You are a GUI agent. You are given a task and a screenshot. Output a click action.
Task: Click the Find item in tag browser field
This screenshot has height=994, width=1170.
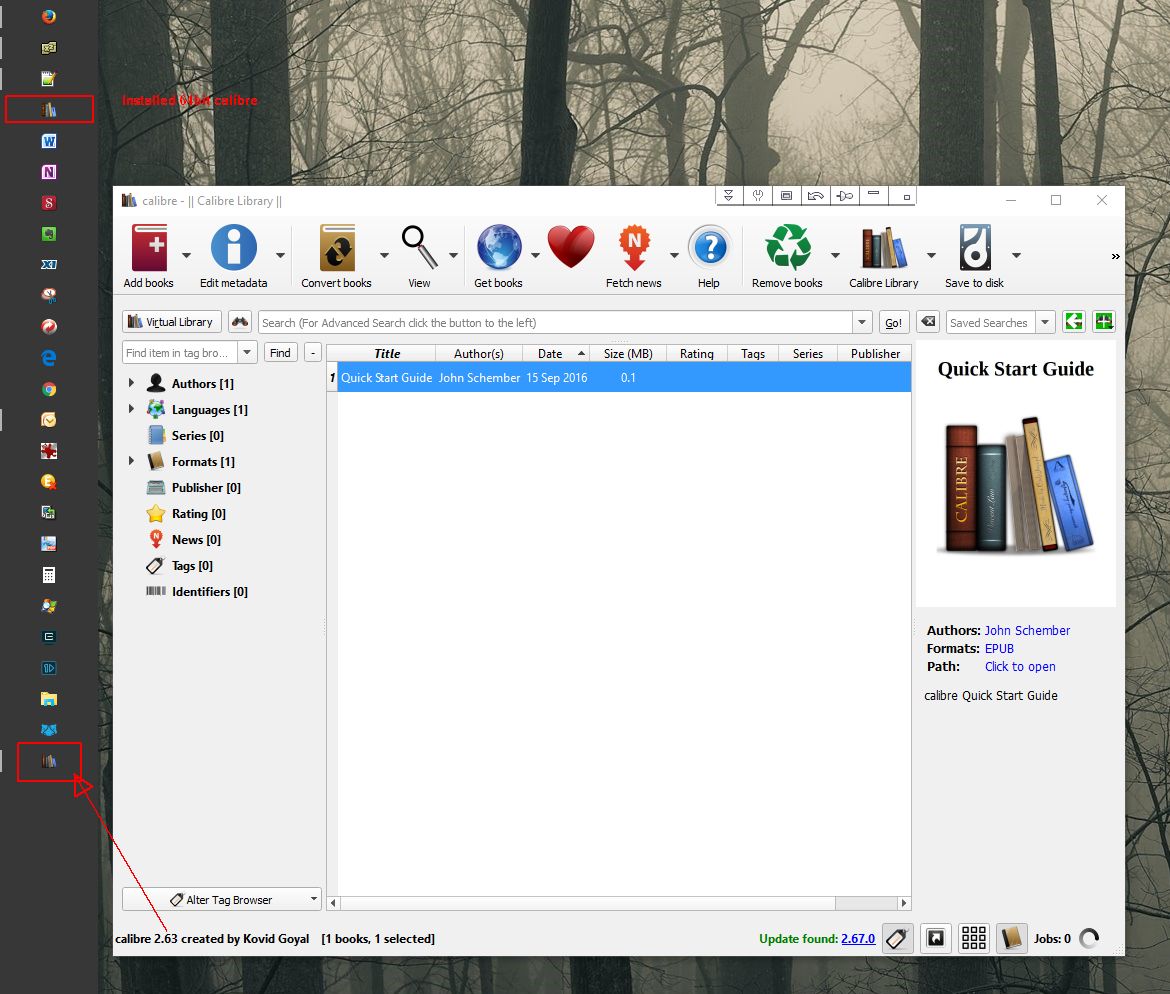[180, 352]
